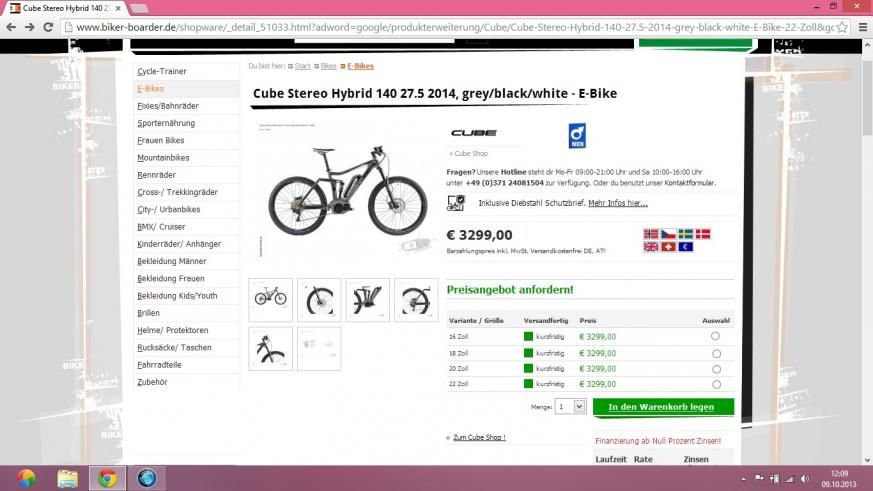Select the Euro currency flag icon

coord(685,247)
